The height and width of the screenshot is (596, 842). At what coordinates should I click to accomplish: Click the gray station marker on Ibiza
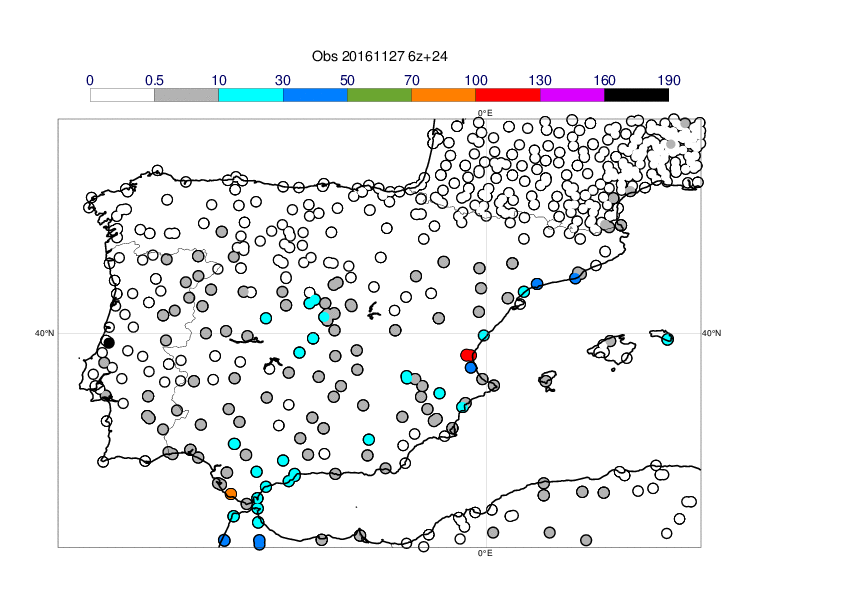[x=546, y=381]
